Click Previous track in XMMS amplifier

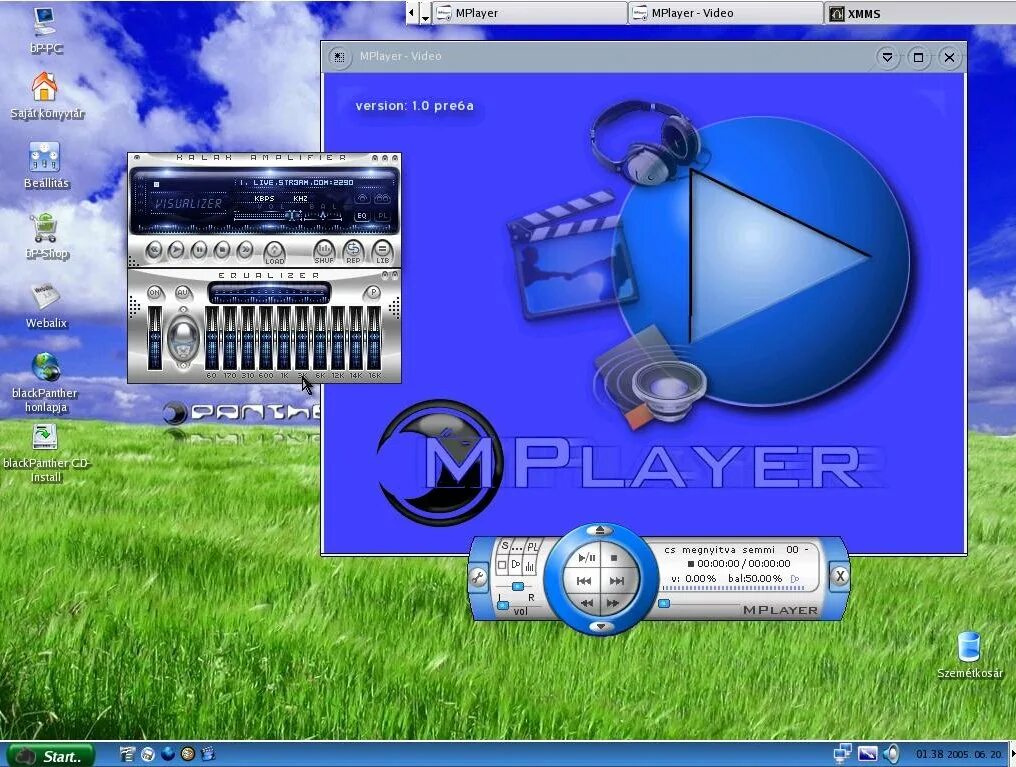(154, 250)
